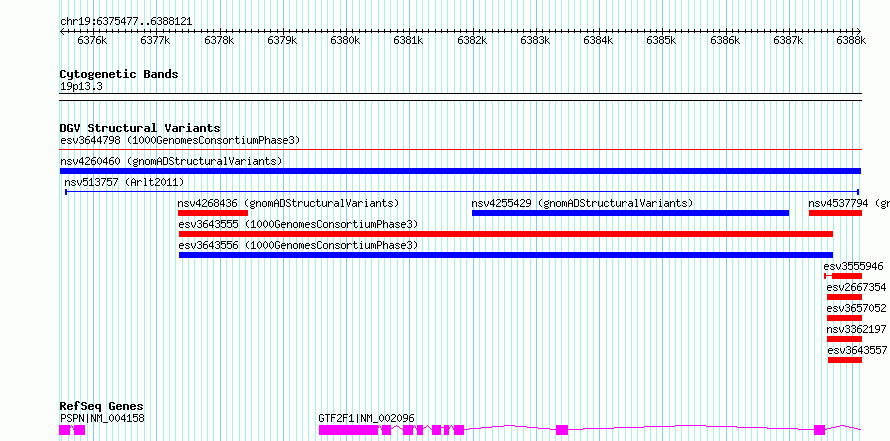
Task: Click the 6378k ruler tick label
Action: coord(219,41)
